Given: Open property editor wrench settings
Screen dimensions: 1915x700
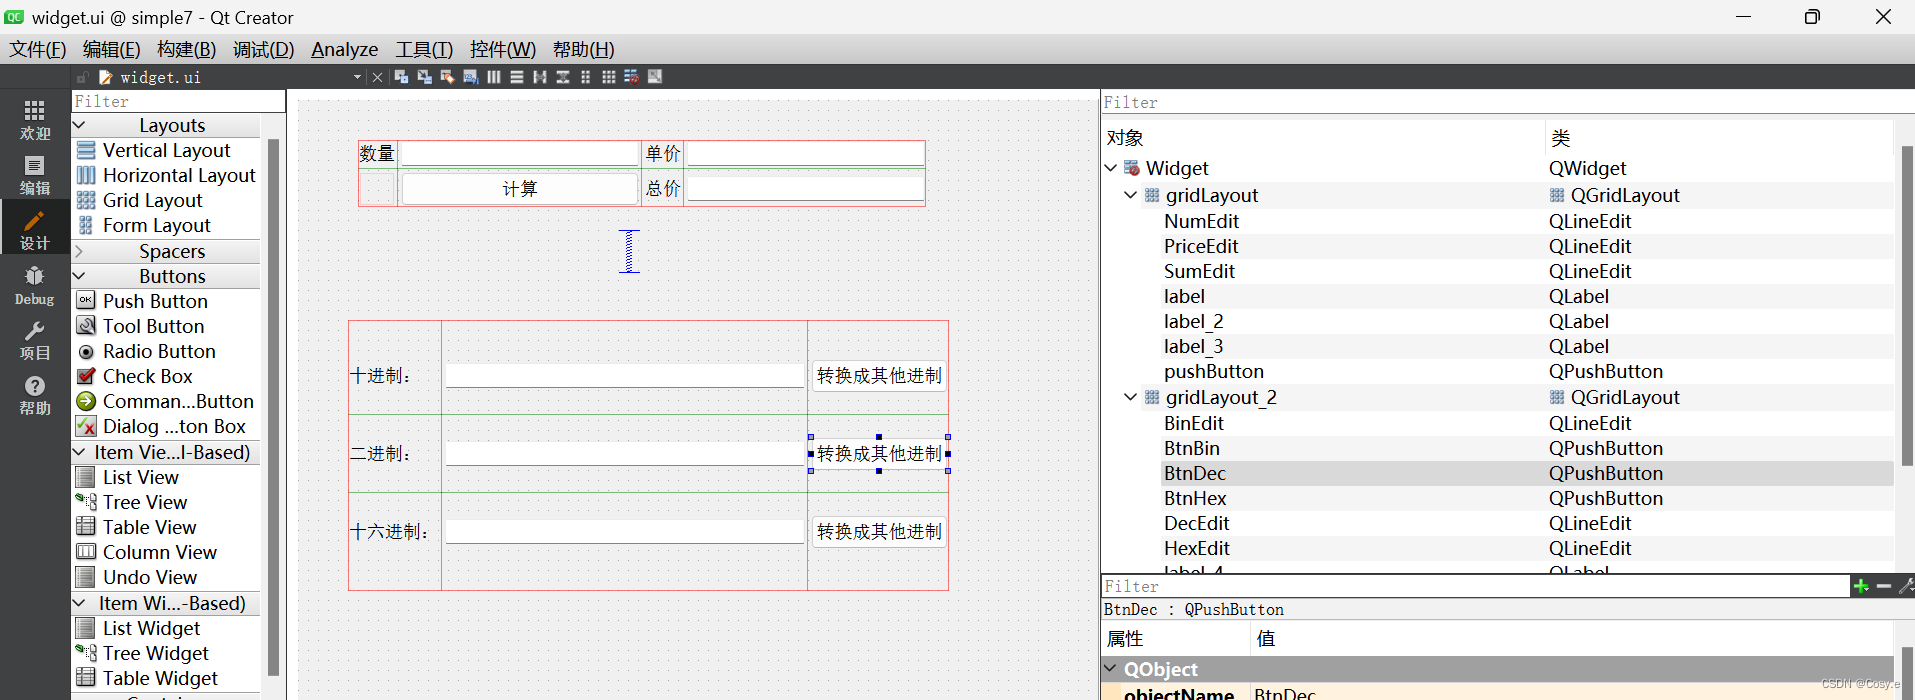Looking at the screenshot, I should point(1906,586).
